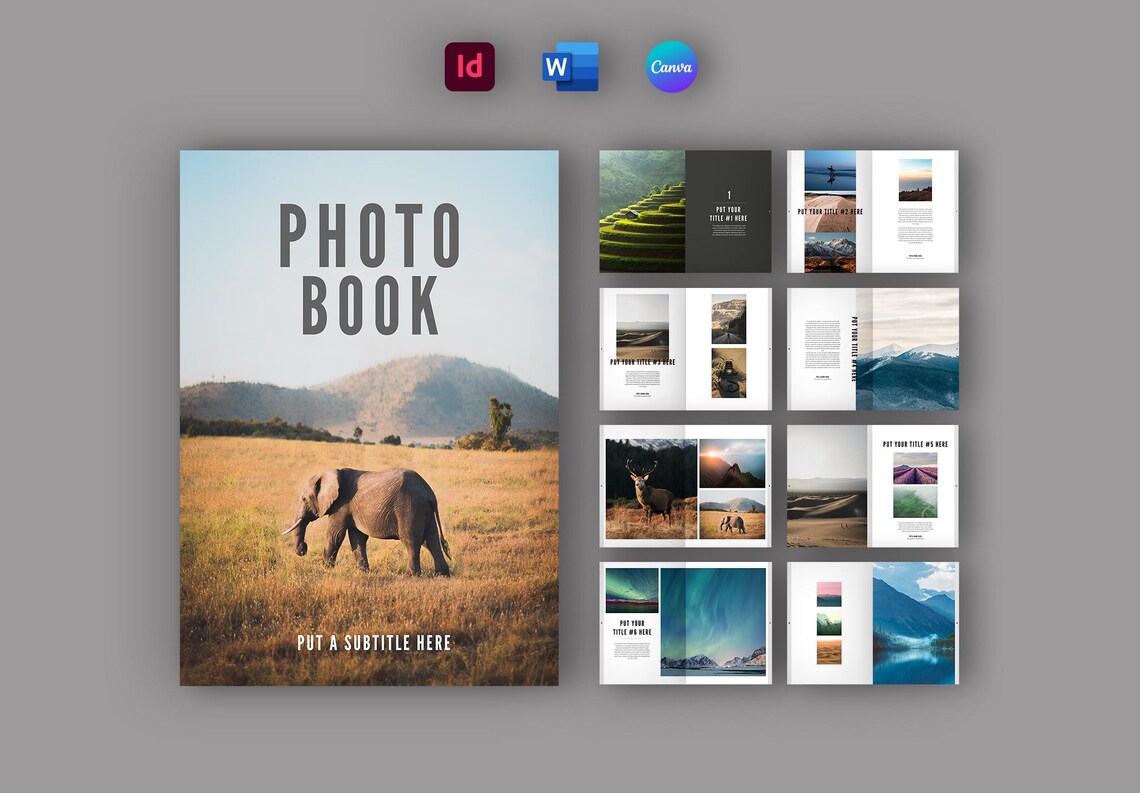Screen dimensions: 1140x793
Task: Click the Microsoft Word icon
Action: pos(570,66)
